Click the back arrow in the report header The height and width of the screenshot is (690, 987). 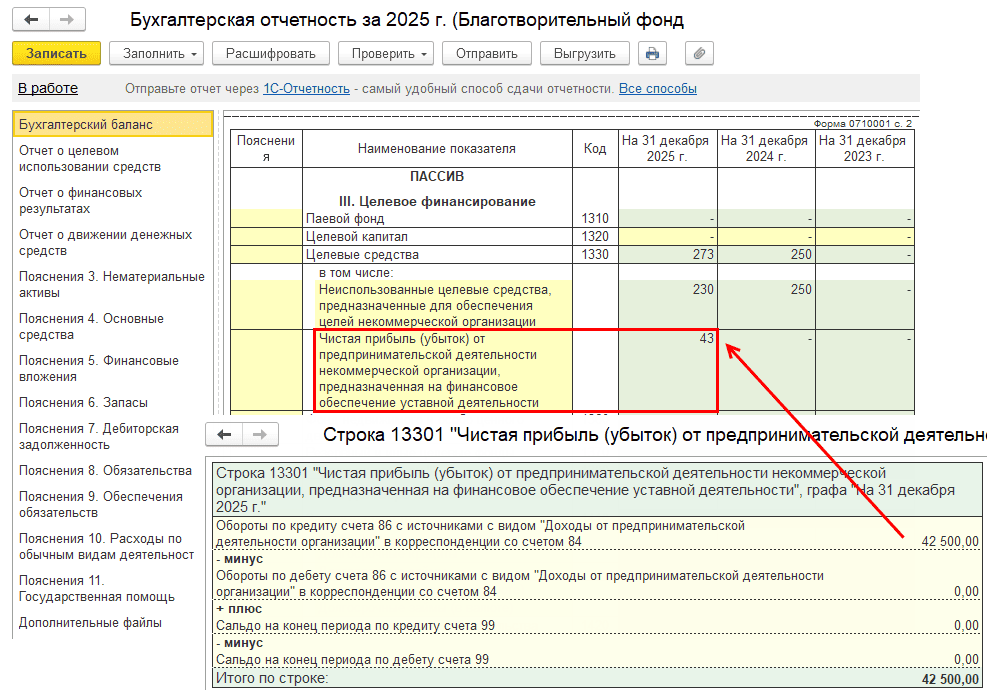(32, 20)
